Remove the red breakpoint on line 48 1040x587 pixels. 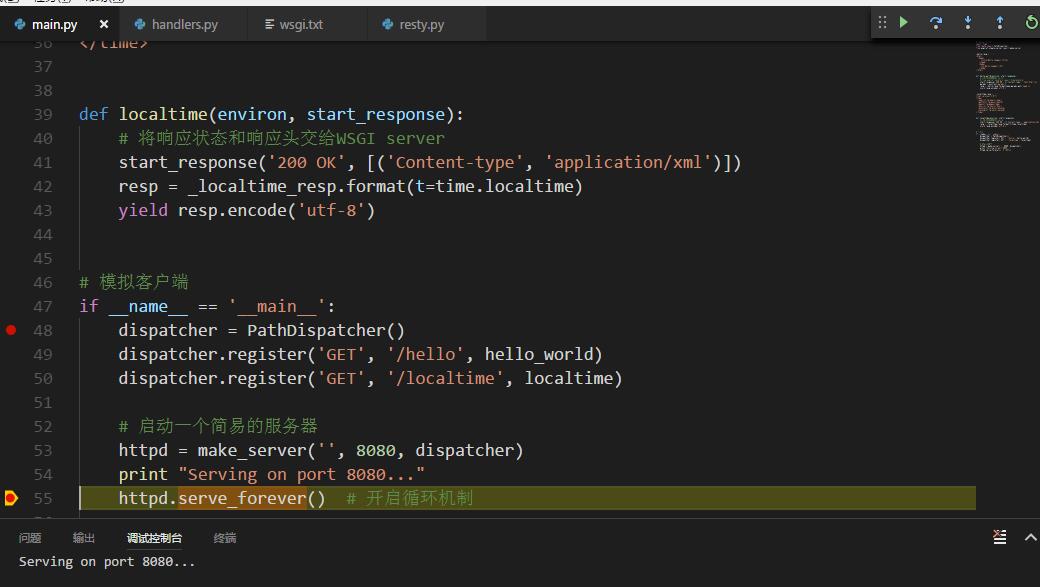pyautogui.click(x=11, y=330)
